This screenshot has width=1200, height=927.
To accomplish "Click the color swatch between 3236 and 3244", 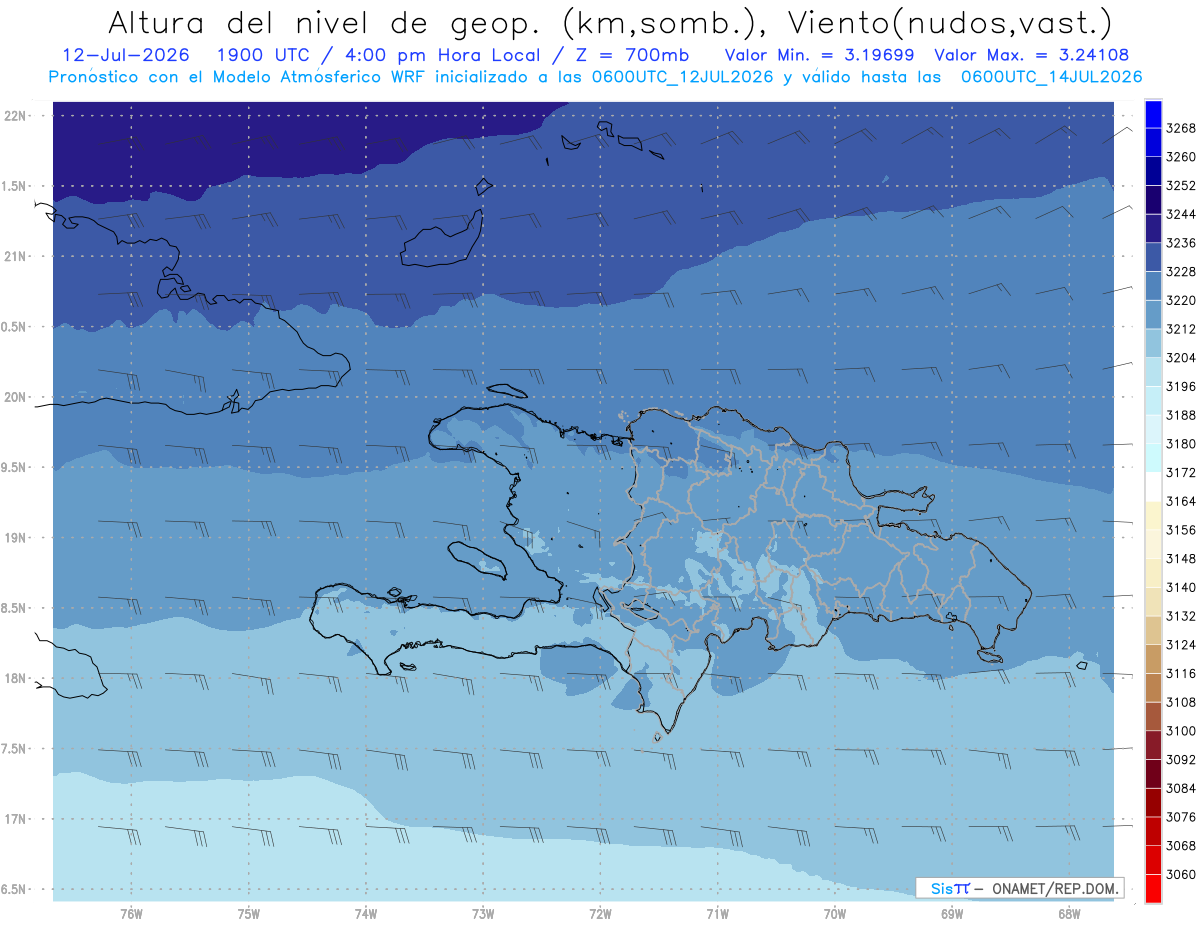I will [x=1153, y=229].
